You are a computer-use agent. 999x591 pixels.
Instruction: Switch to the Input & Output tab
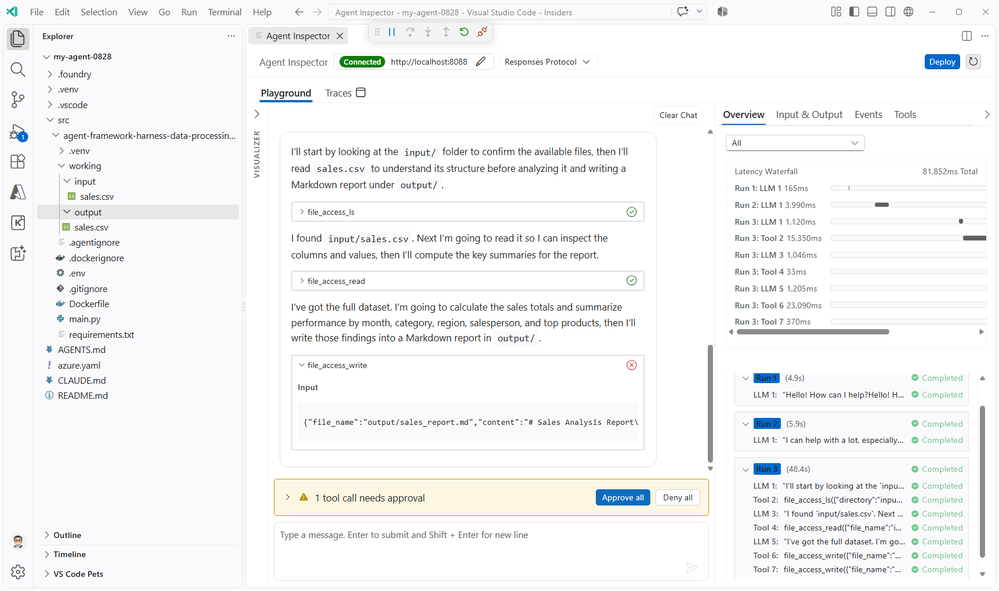(809, 115)
